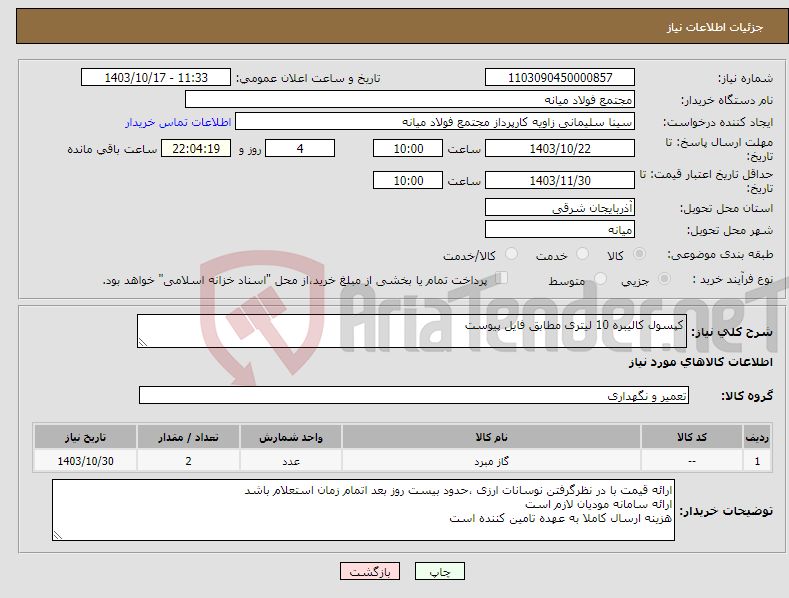789x598 pixels.
Task: Click the item code cell showing --
Action: click(692, 461)
